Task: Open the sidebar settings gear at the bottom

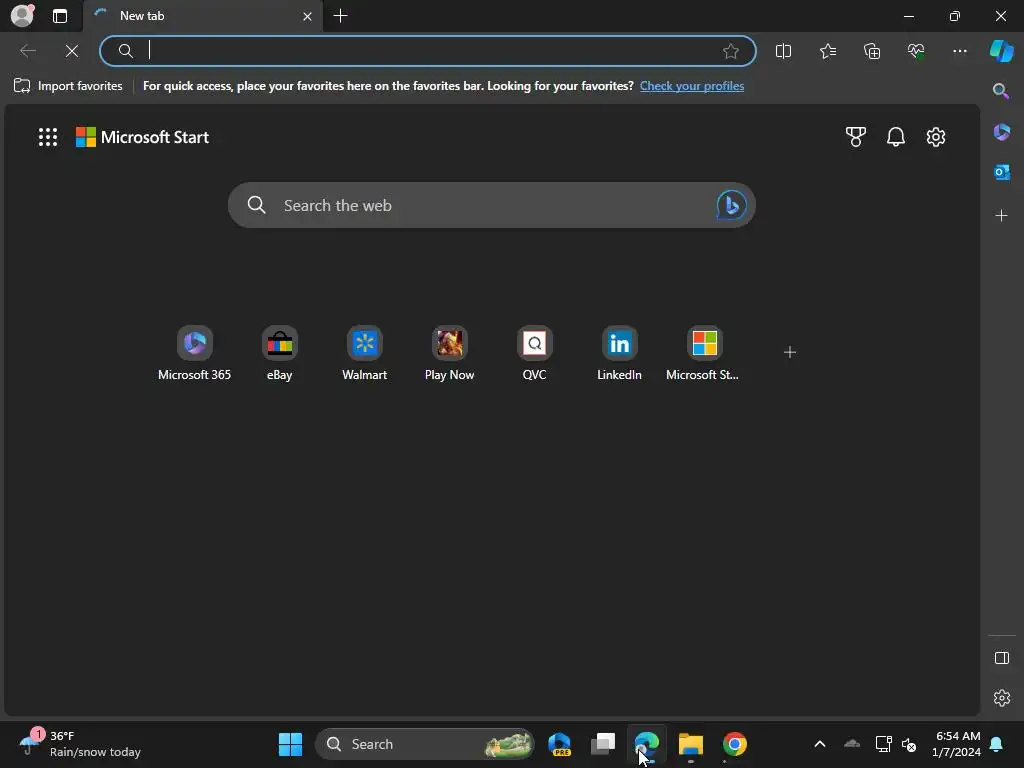Action: click(x=1002, y=698)
